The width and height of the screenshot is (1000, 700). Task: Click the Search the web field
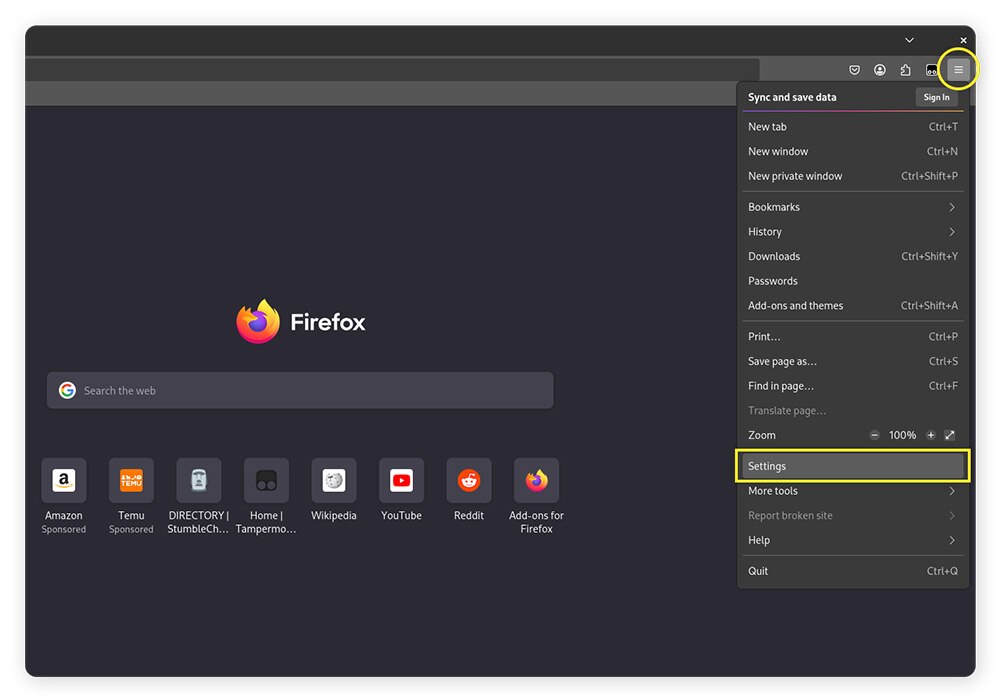coord(300,390)
